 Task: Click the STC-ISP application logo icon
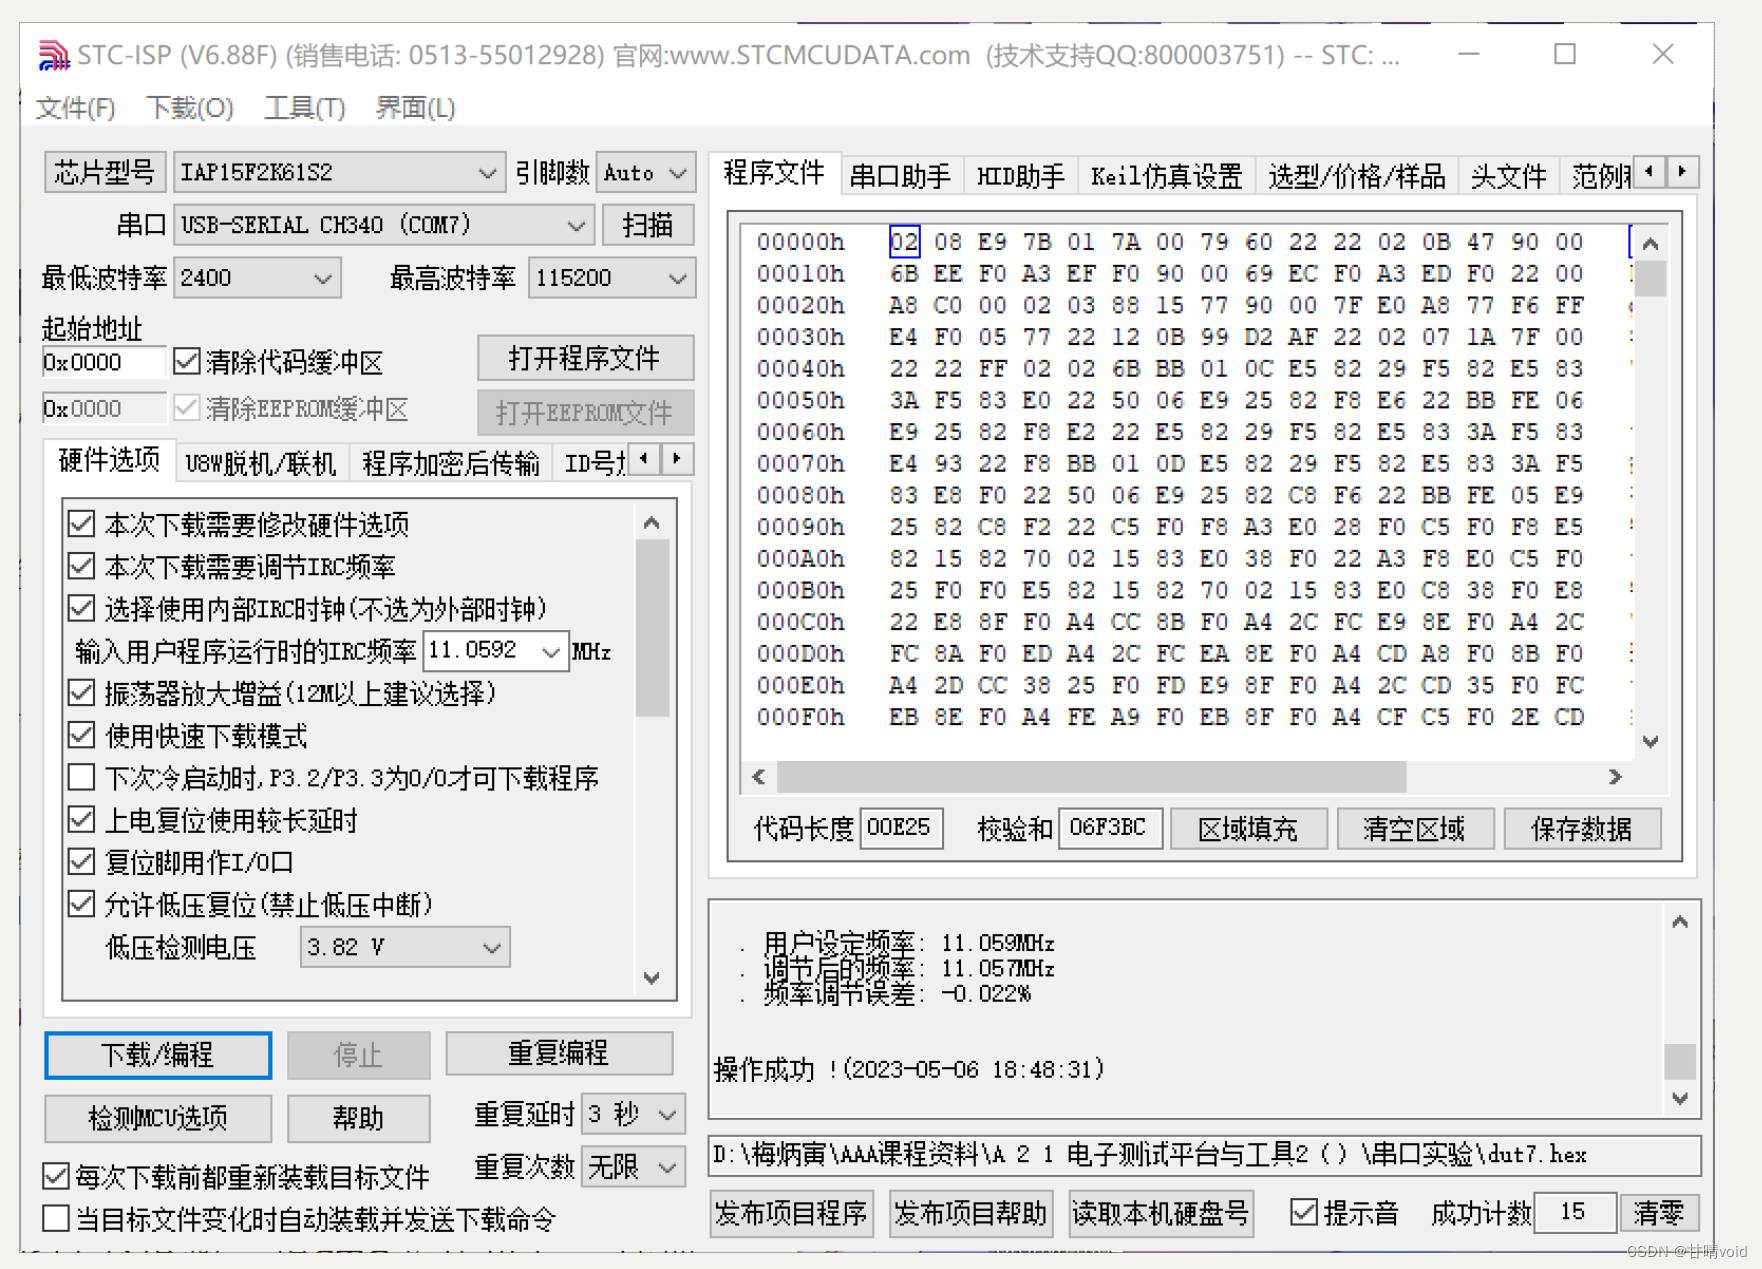53,55
